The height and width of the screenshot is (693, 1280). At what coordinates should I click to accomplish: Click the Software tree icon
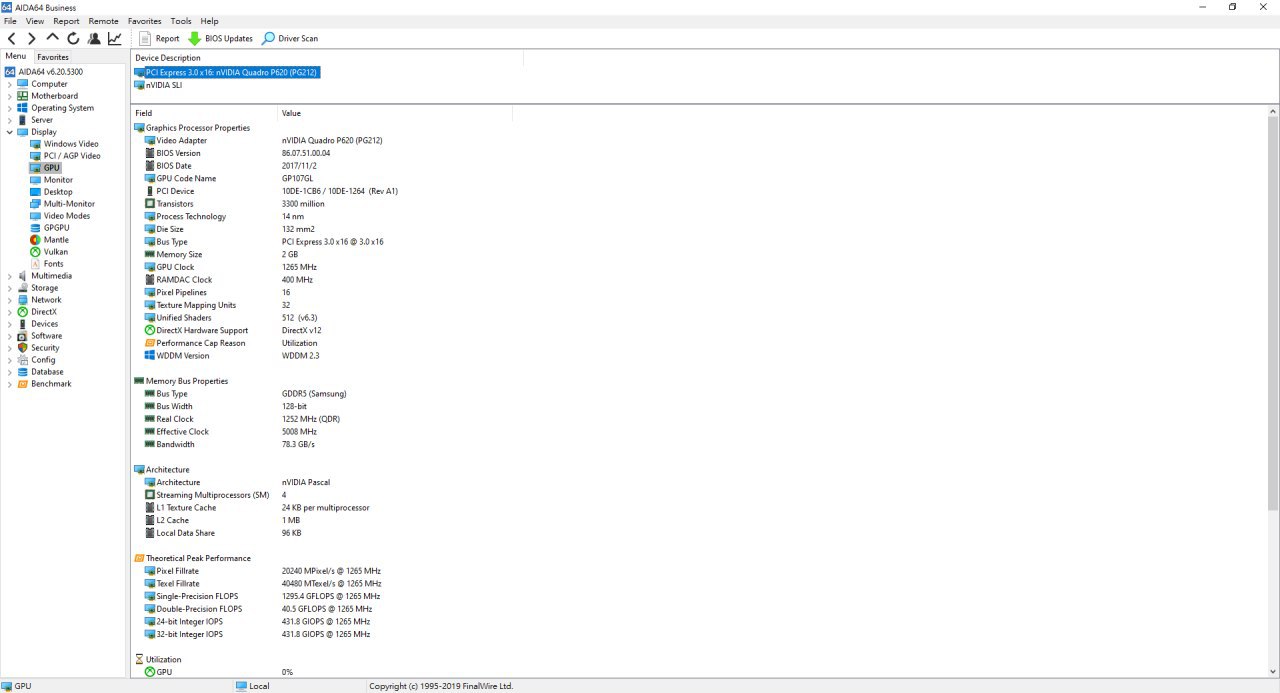click(x=23, y=336)
